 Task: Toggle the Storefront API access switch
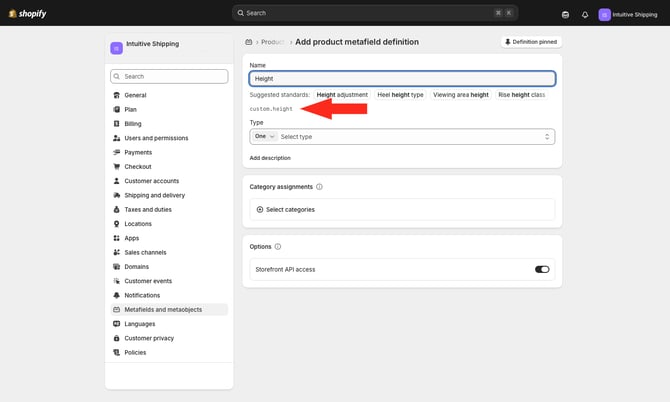542,269
